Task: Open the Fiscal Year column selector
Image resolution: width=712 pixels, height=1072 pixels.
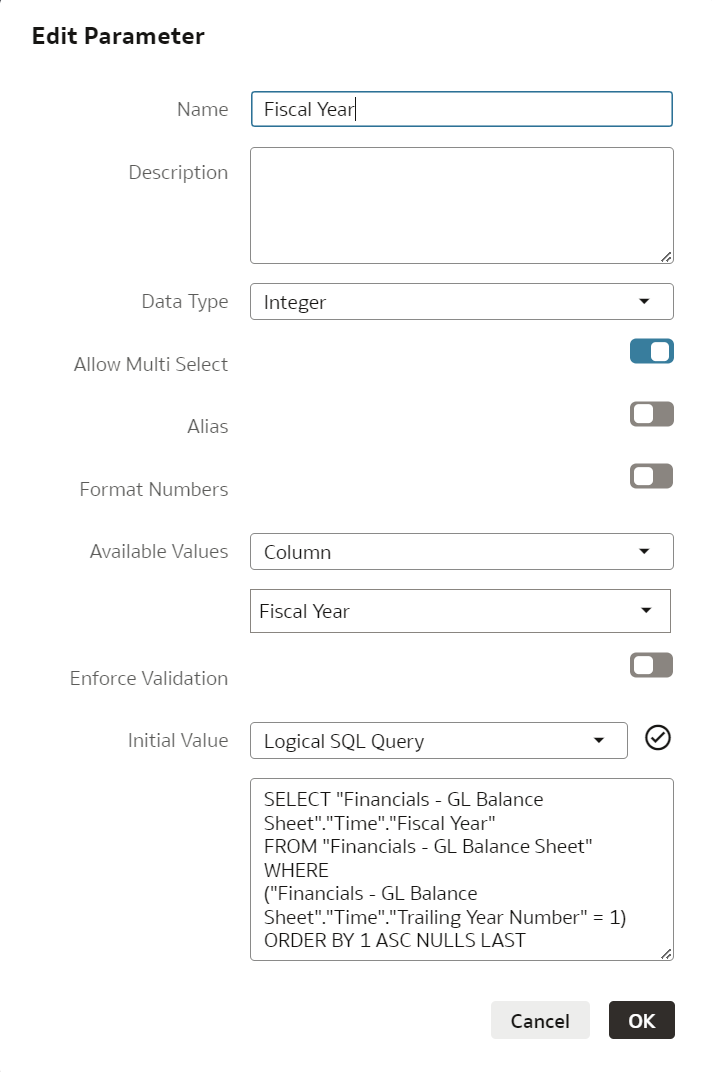Action: [x=460, y=611]
